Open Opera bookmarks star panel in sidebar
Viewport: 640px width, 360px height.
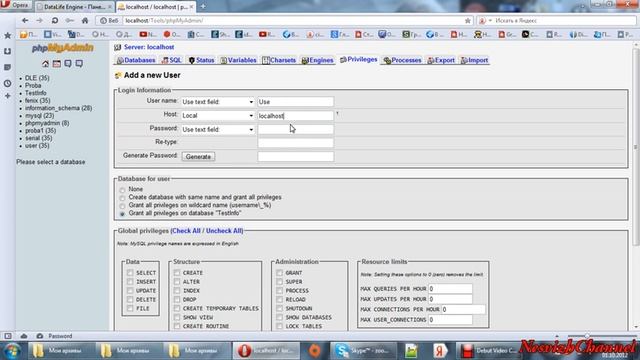pyautogui.click(x=7, y=36)
